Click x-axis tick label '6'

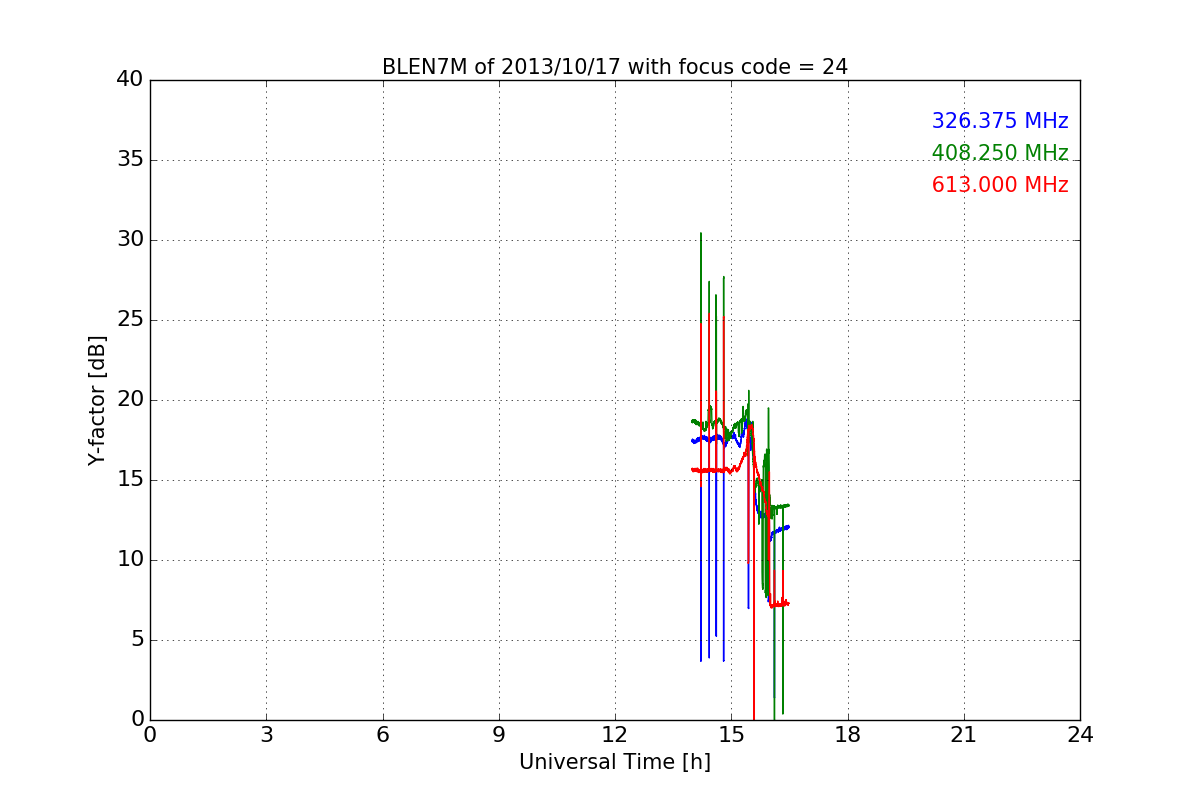coord(383,735)
